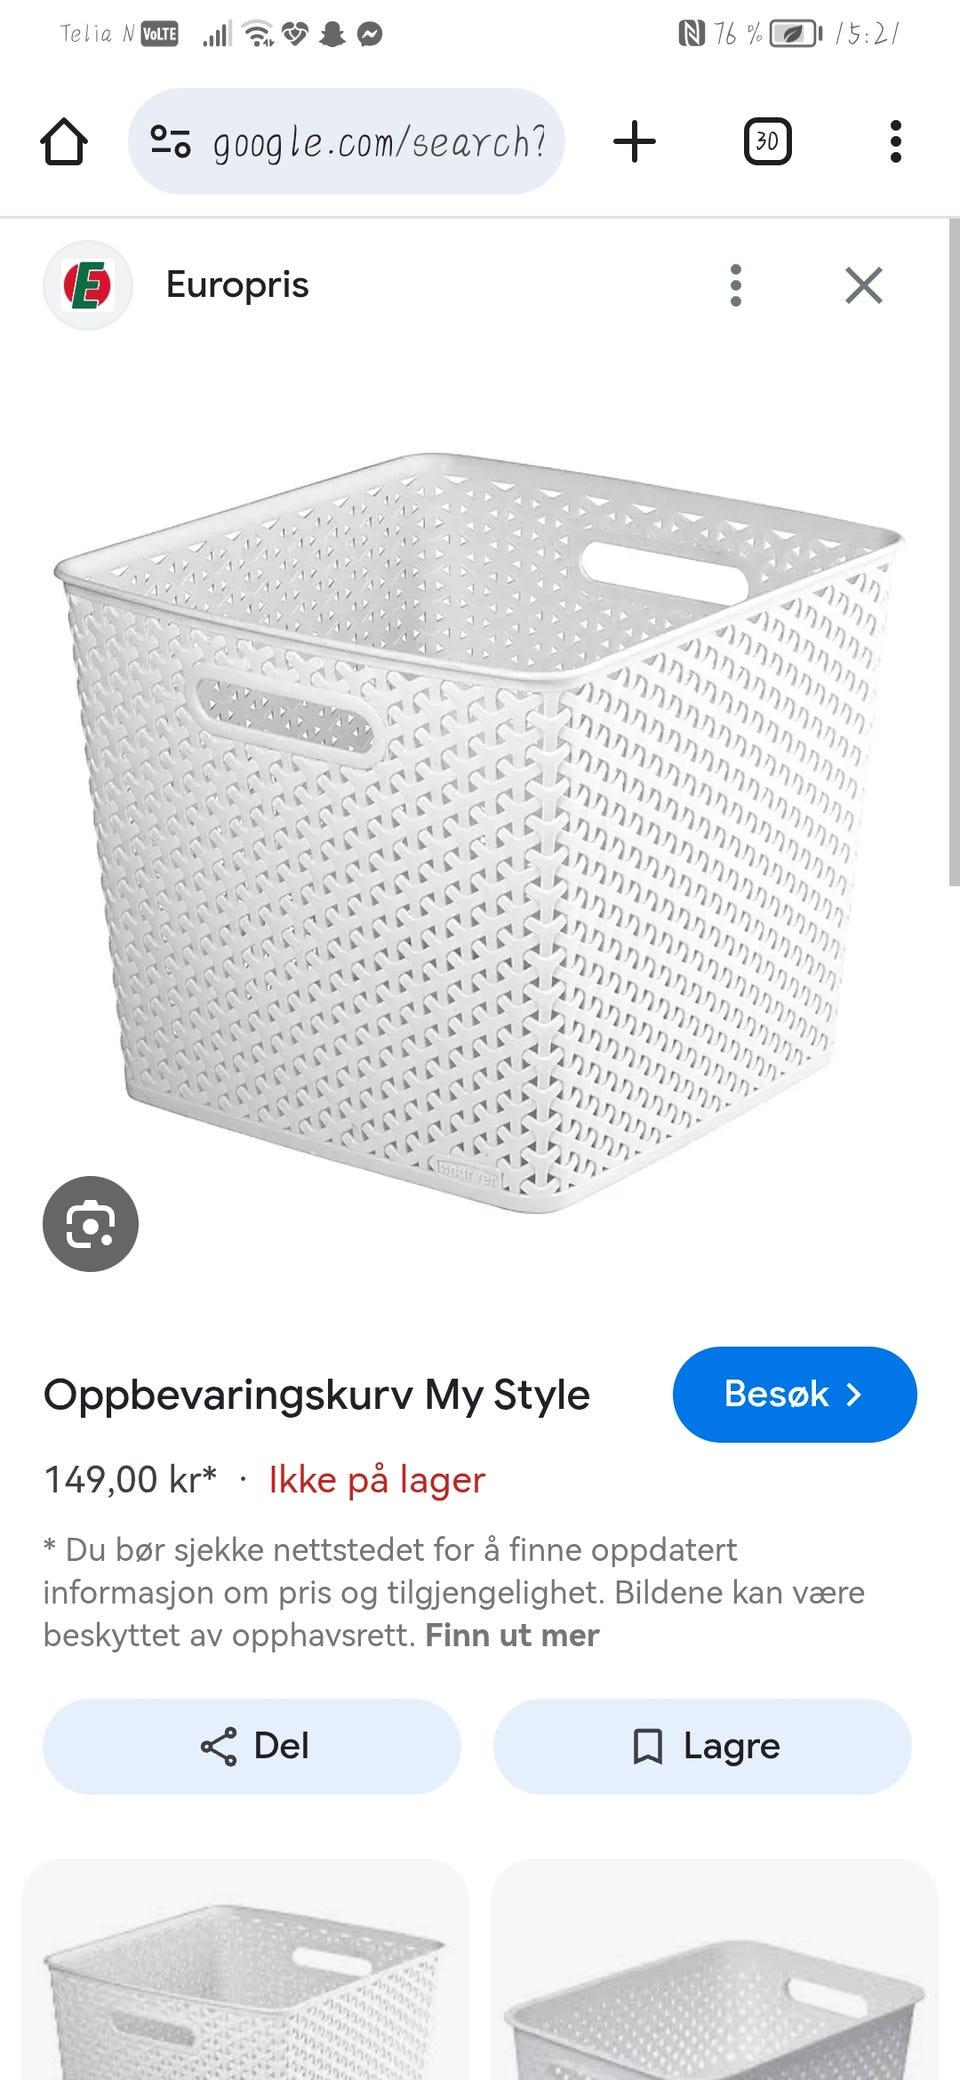Tap the Europris logo icon
Viewport: 960px width, 2080px height.
click(x=88, y=285)
